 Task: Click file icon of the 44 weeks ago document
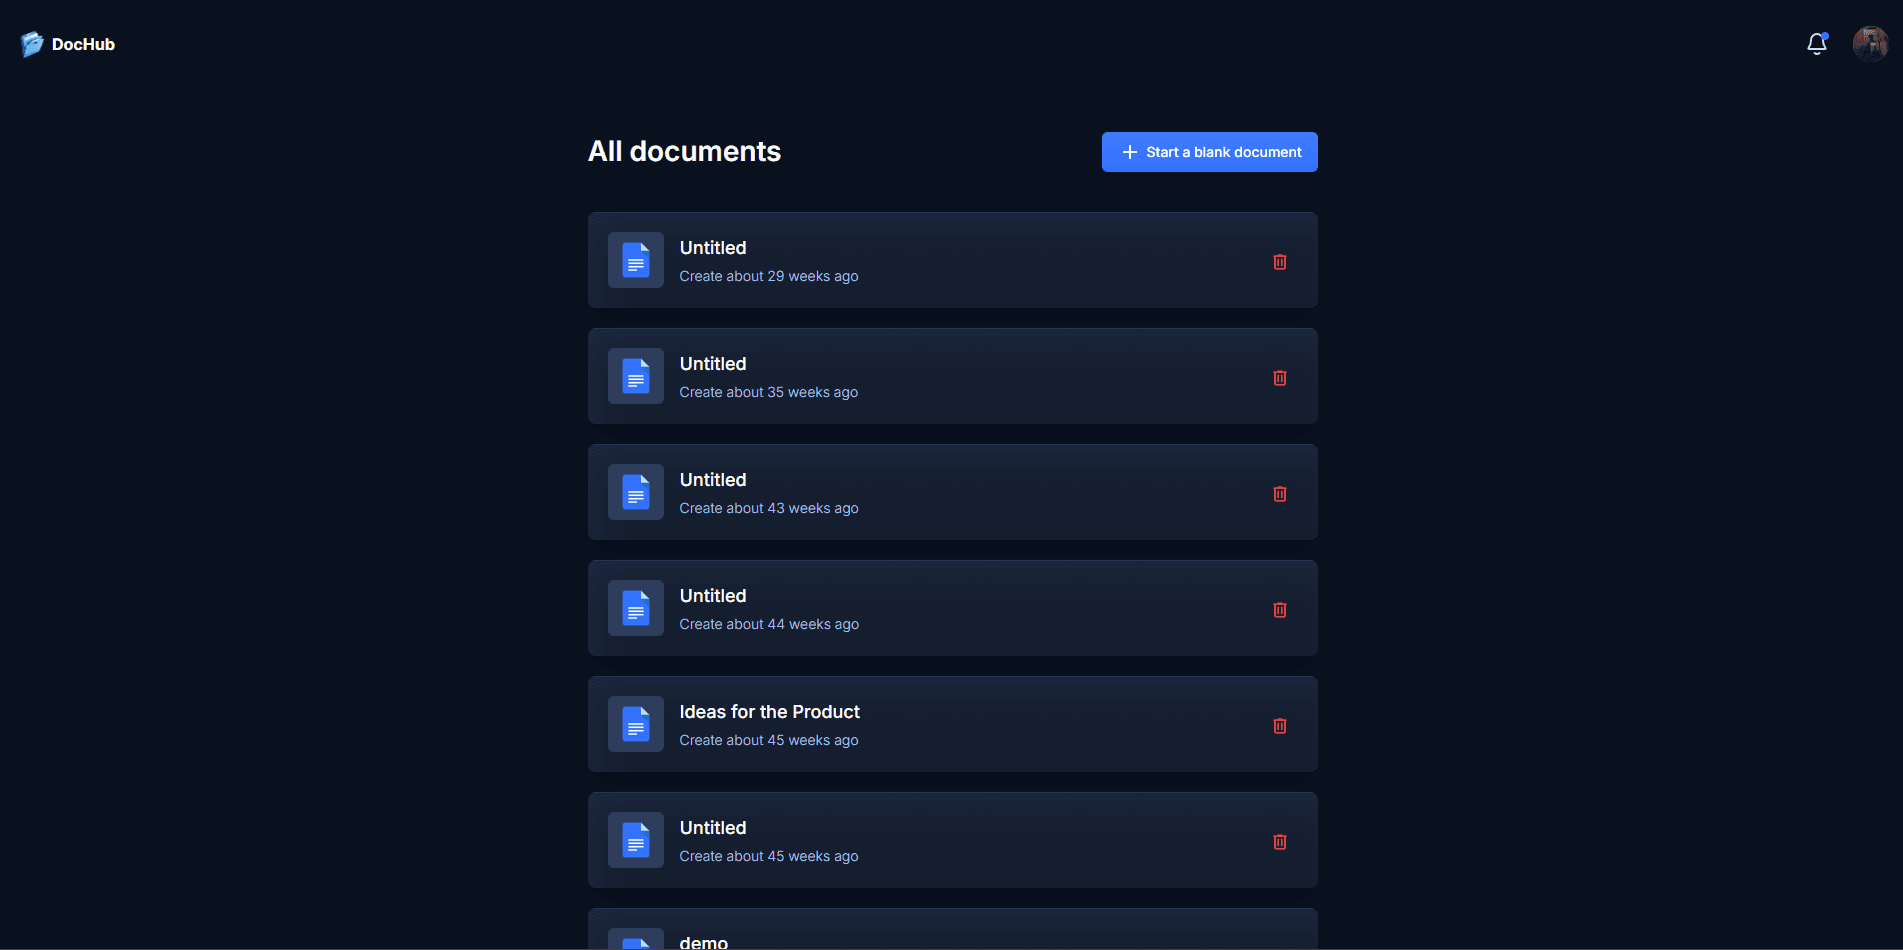pyautogui.click(x=636, y=608)
